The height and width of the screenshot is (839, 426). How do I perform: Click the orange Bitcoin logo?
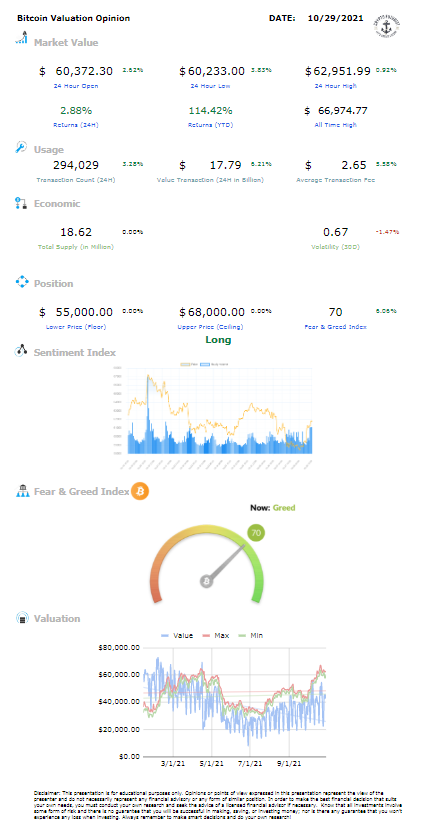(x=140, y=491)
